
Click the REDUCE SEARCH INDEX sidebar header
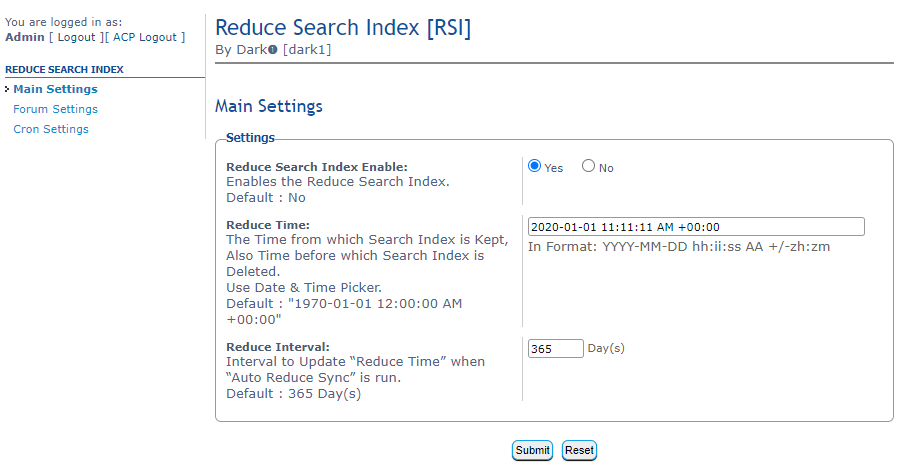pyautogui.click(x=64, y=70)
